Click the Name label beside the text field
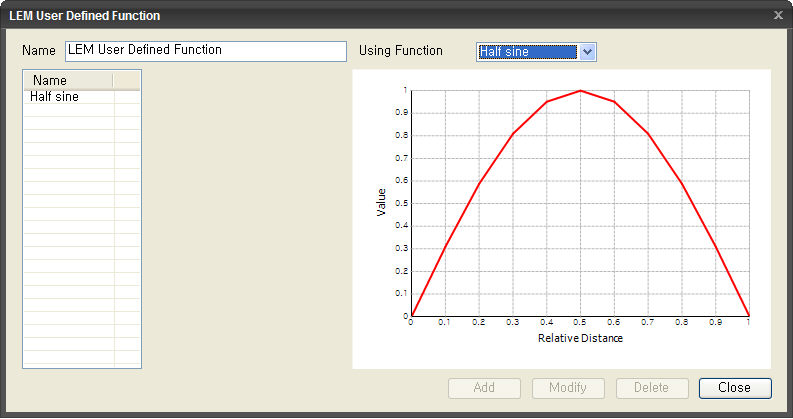 pos(39,51)
